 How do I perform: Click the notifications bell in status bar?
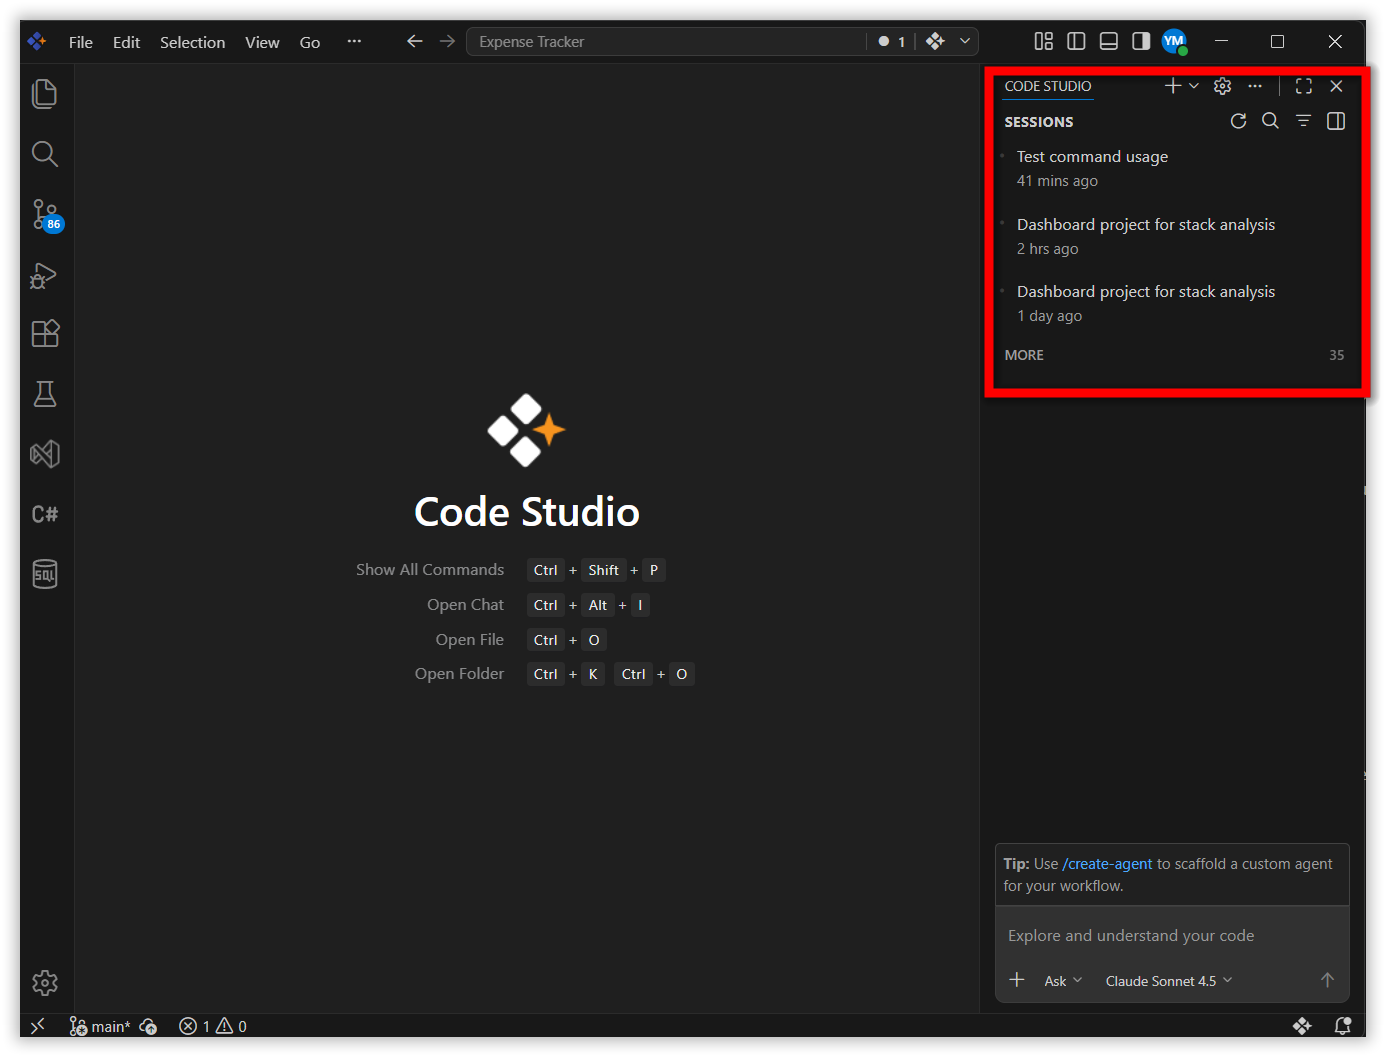[1343, 1026]
